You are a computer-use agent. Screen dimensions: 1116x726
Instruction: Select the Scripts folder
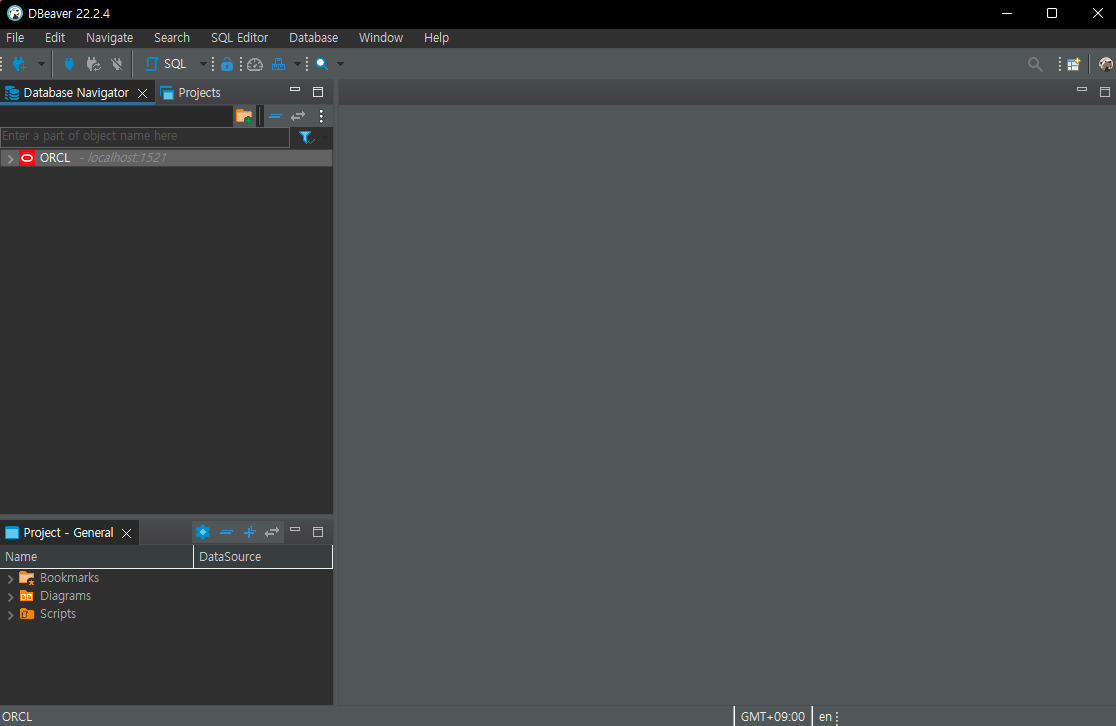tap(58, 614)
